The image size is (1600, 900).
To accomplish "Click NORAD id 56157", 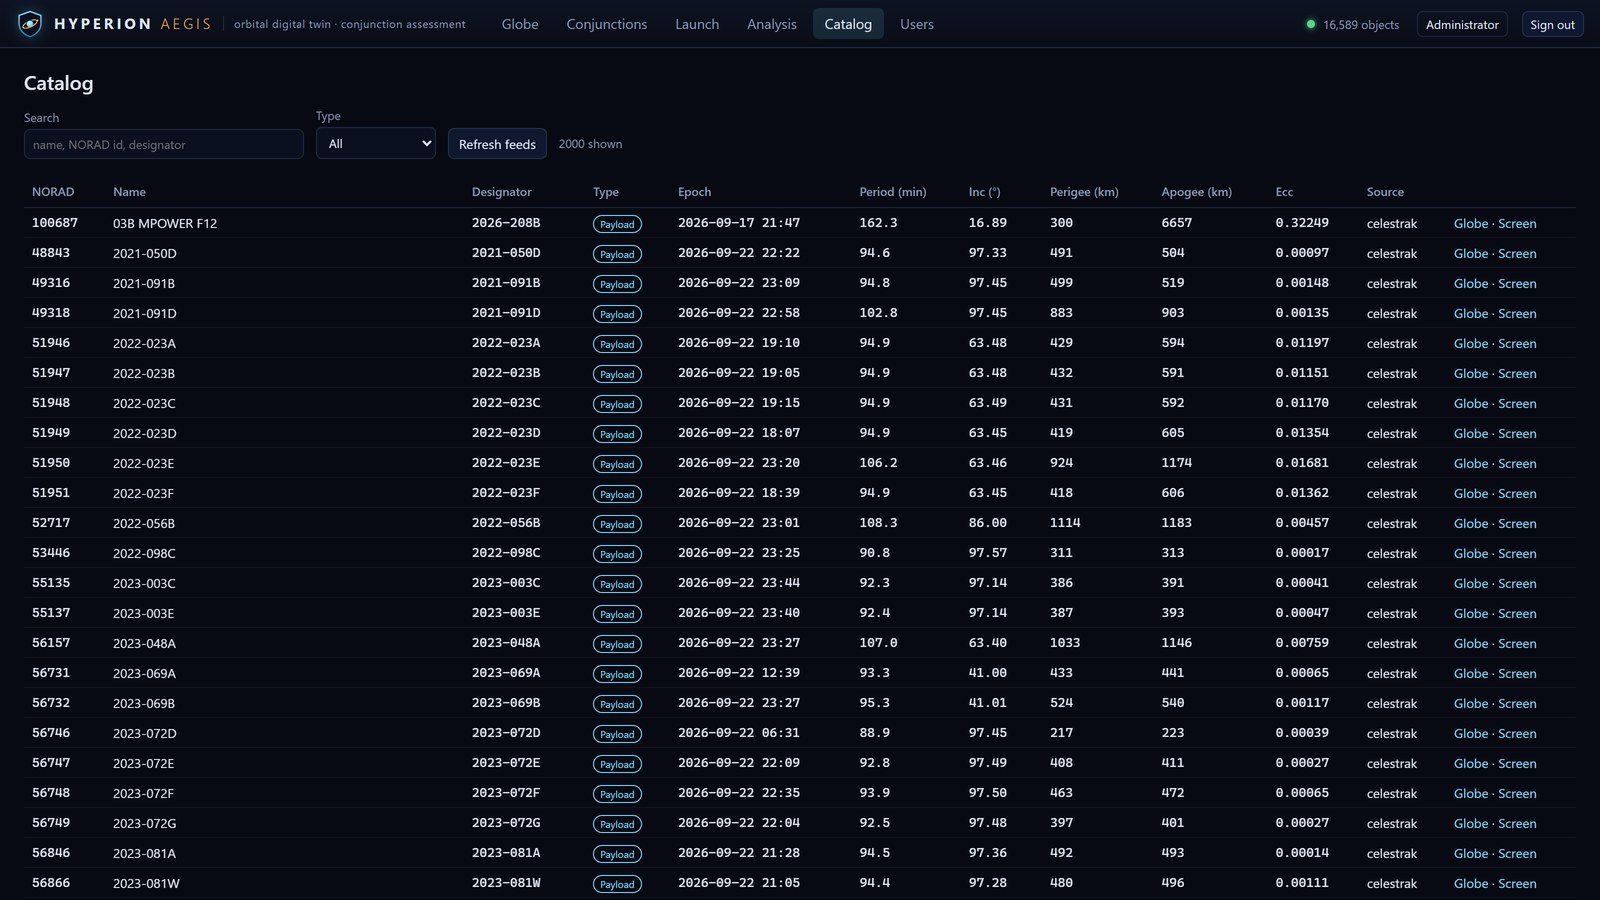I will point(51,643).
